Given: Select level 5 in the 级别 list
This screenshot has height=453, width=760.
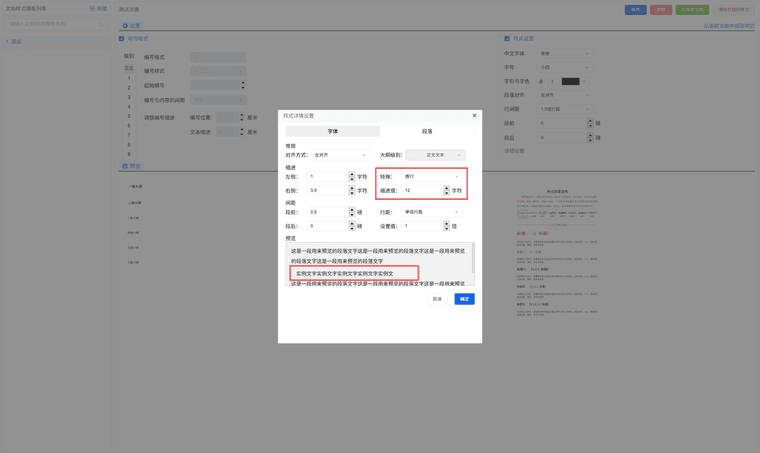Looking at the screenshot, I should tap(129, 116).
